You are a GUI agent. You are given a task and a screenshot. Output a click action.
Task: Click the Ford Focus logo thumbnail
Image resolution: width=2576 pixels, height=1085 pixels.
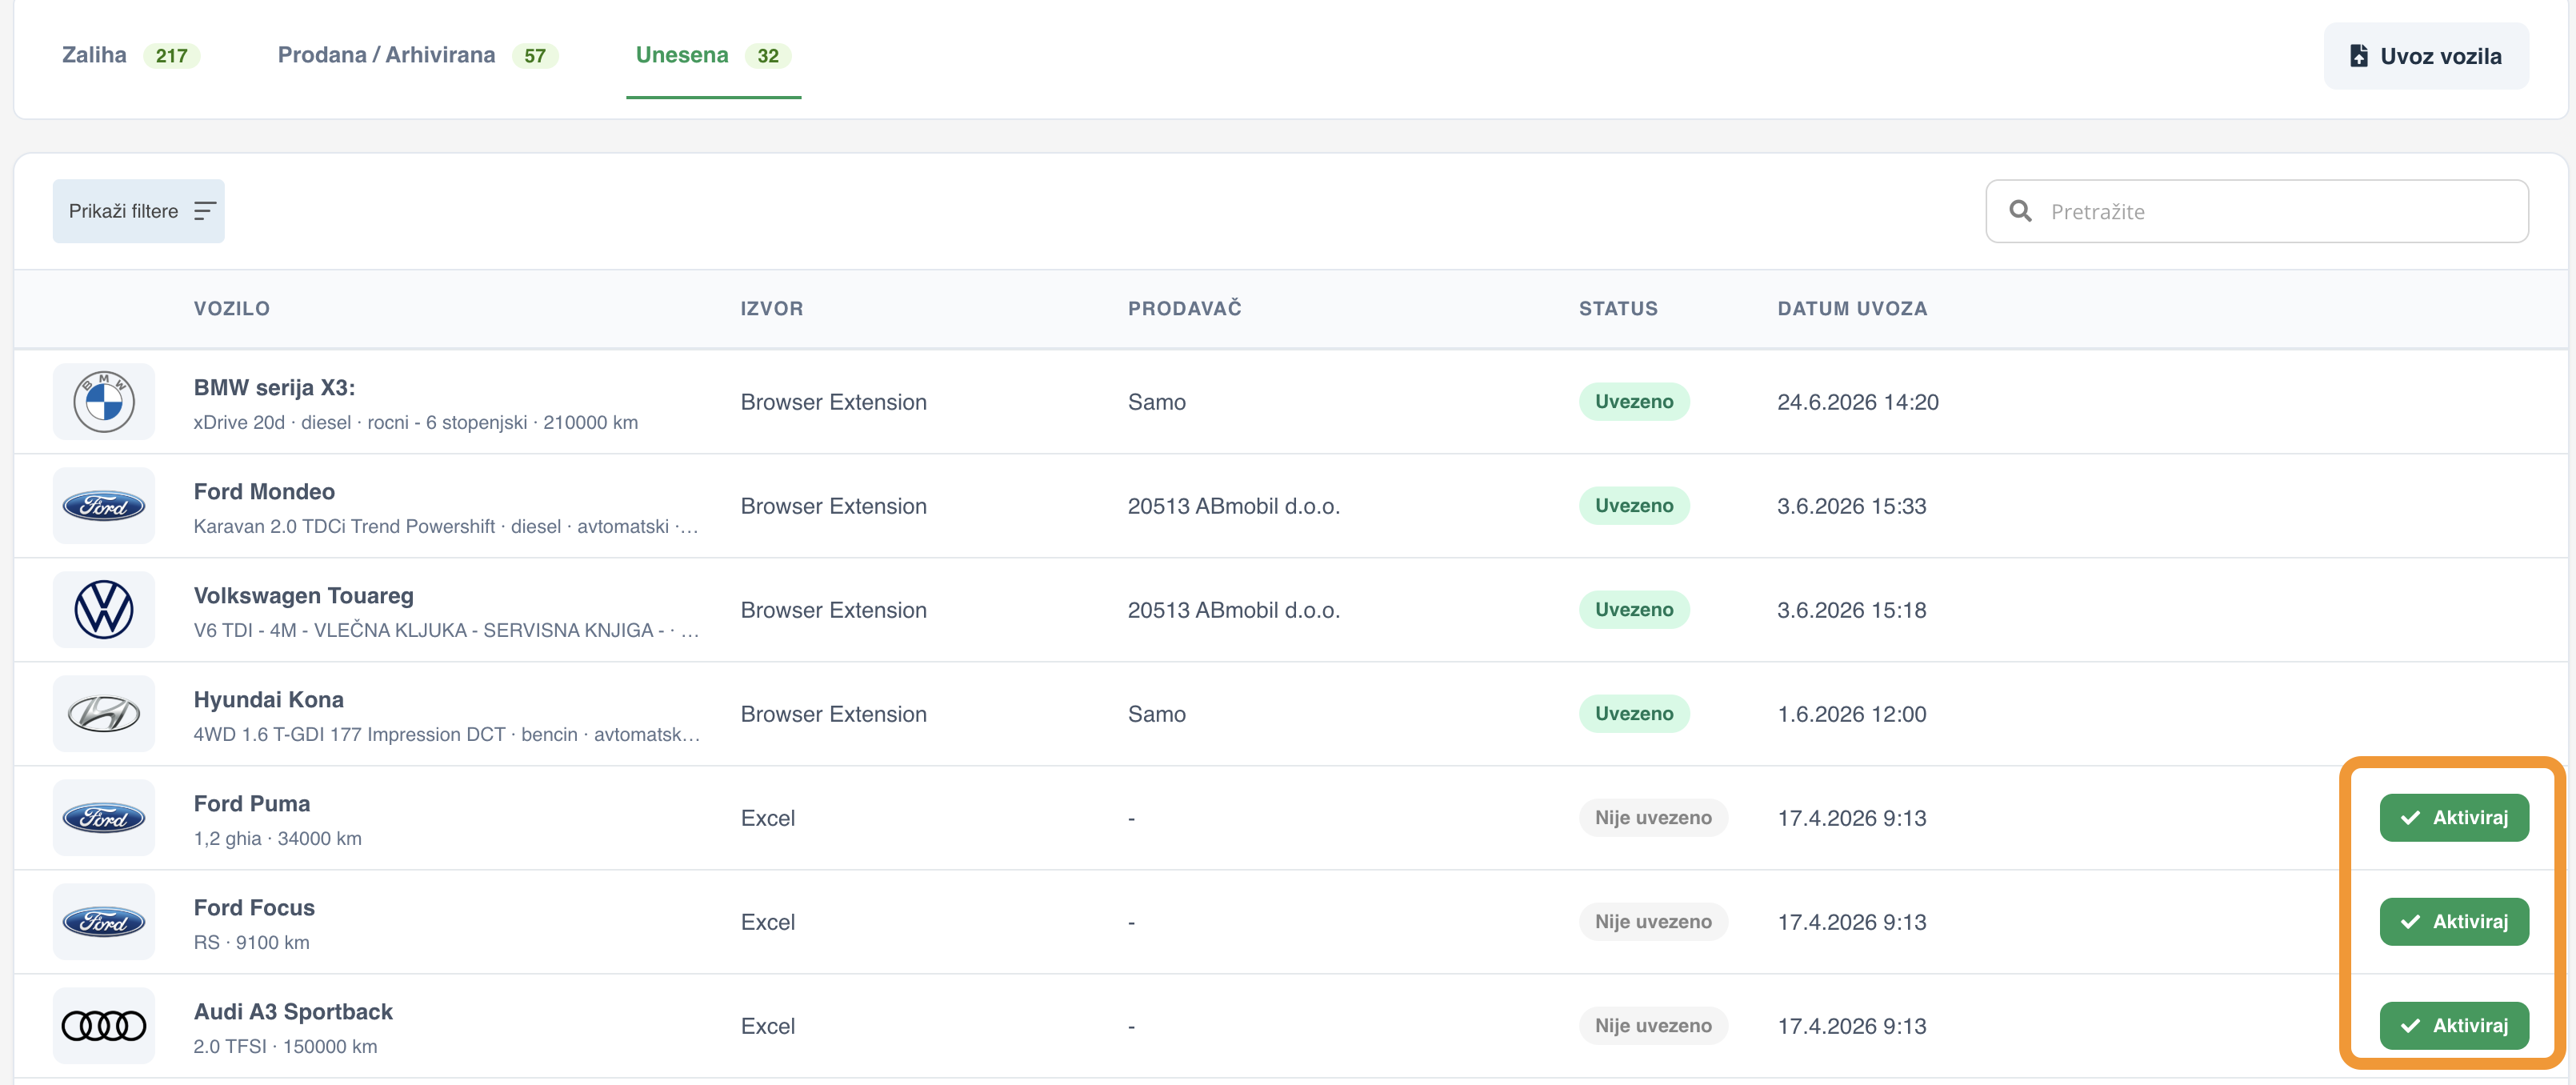[x=104, y=922]
